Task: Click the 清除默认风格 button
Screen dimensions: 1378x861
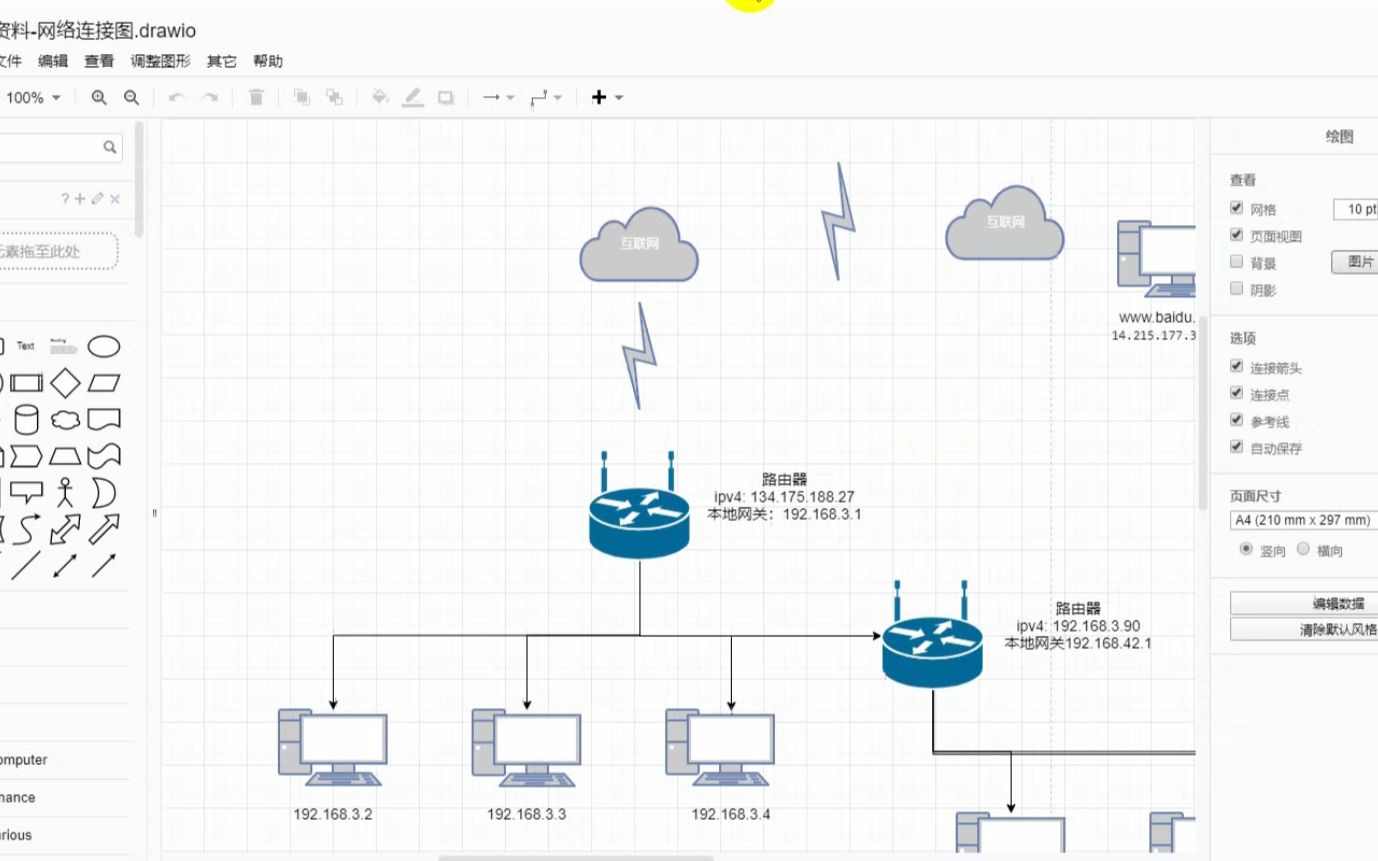Action: [1304, 629]
